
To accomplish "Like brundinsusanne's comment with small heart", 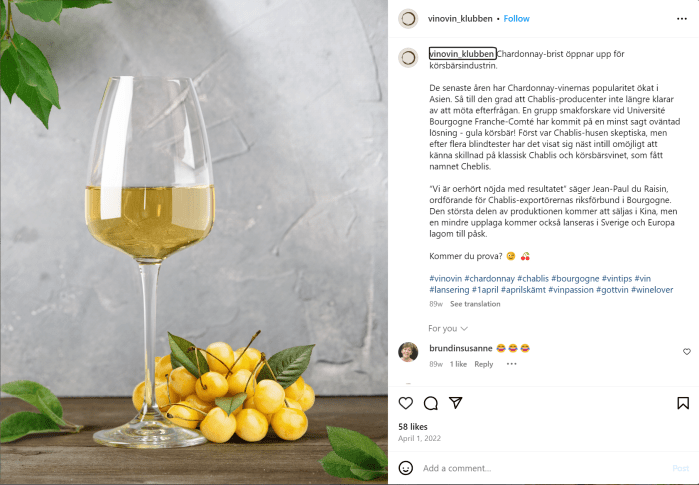I will pyautogui.click(x=687, y=352).
